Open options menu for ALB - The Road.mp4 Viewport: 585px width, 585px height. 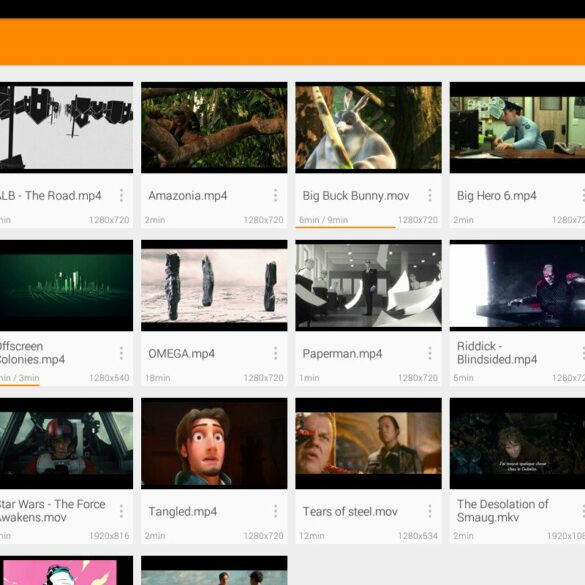[121, 195]
